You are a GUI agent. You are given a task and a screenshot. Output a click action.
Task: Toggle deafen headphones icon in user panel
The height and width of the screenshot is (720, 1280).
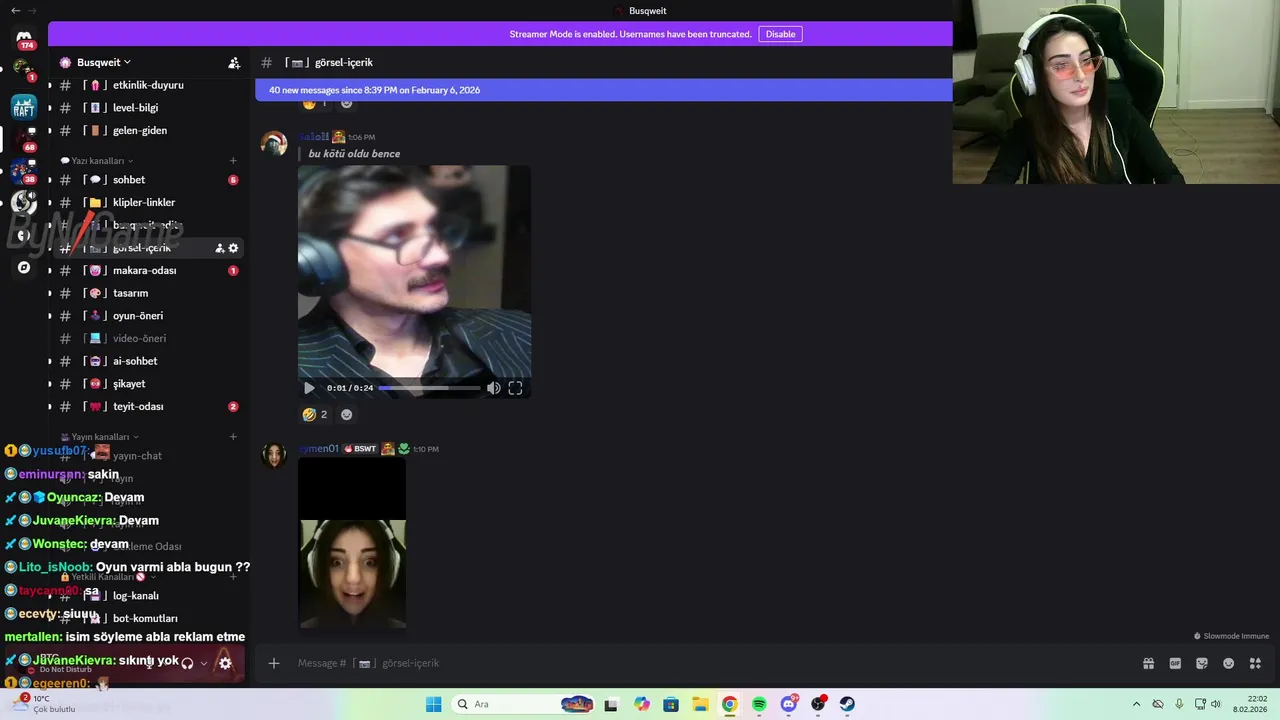[187, 662]
